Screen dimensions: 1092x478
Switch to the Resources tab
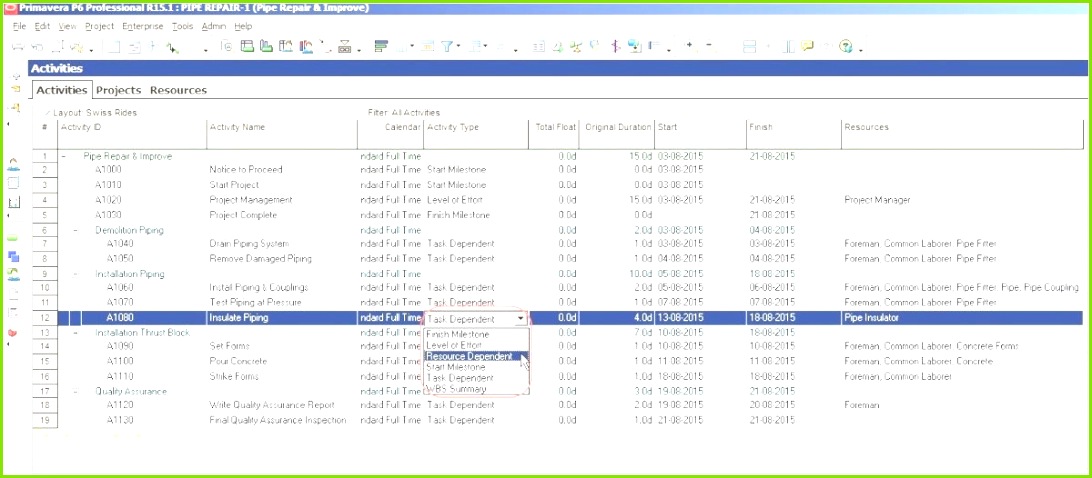click(x=178, y=90)
